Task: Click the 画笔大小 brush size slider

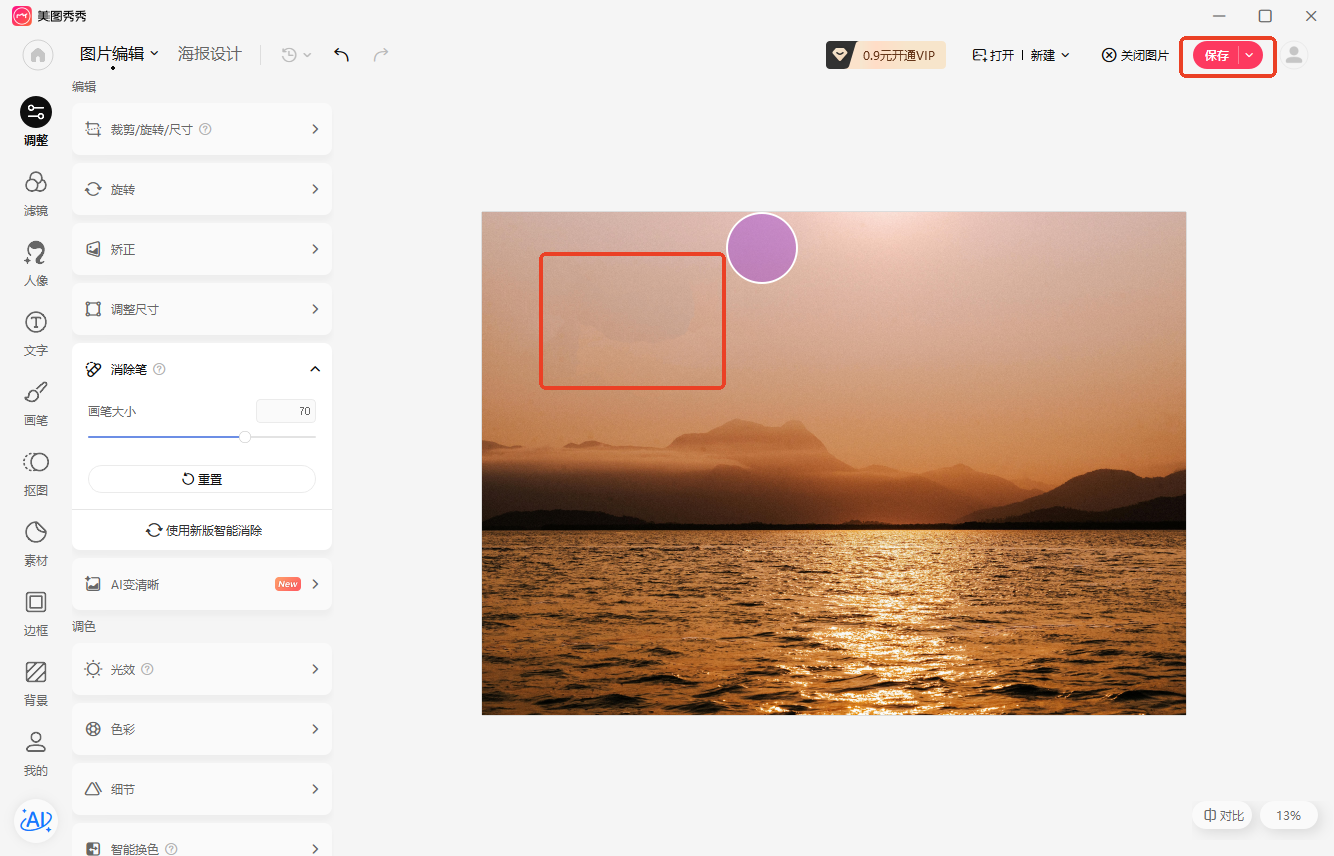Action: click(202, 437)
